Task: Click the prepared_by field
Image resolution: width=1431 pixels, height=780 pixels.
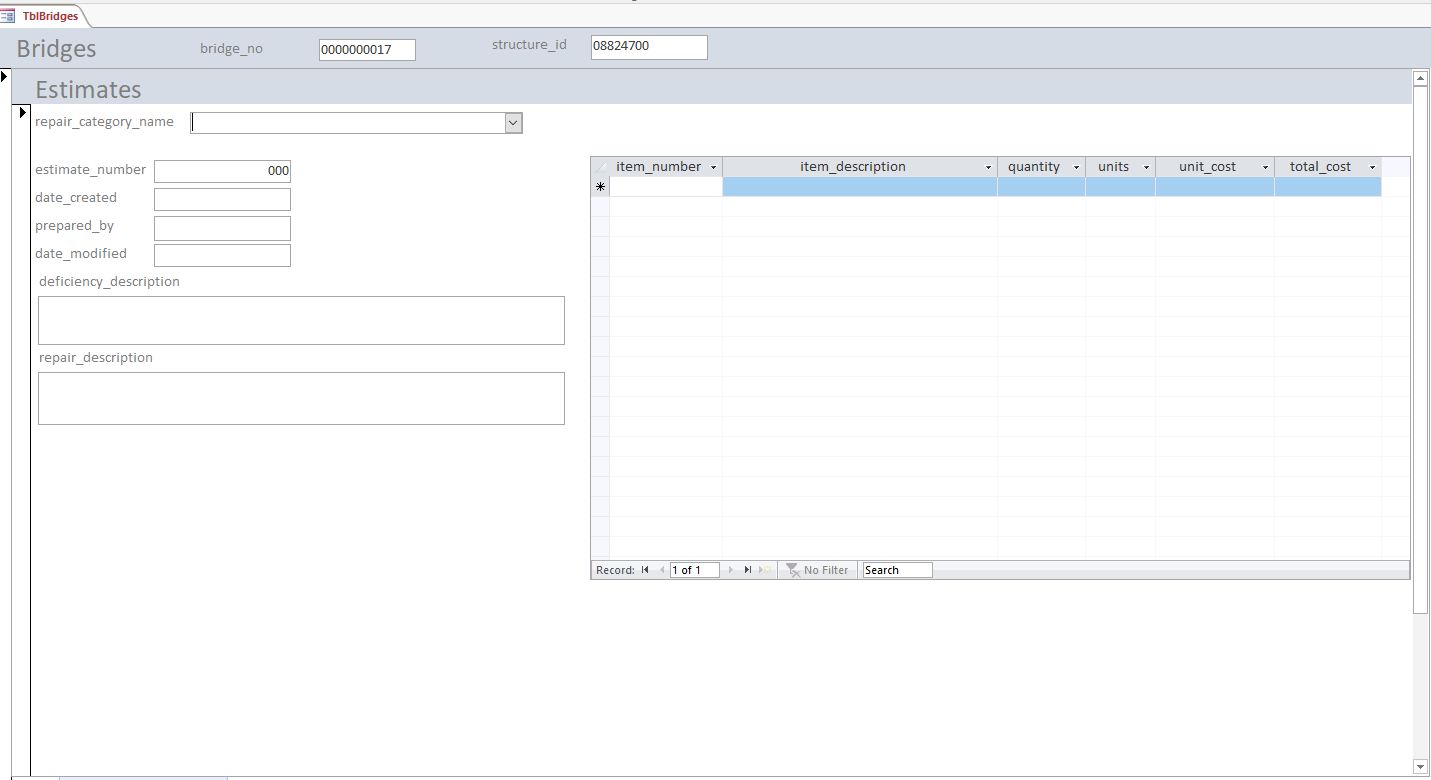Action: tap(222, 227)
